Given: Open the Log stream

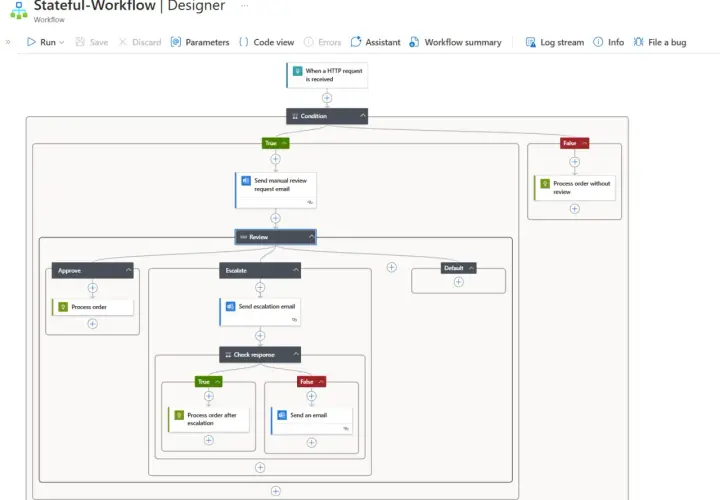Looking at the screenshot, I should point(555,42).
